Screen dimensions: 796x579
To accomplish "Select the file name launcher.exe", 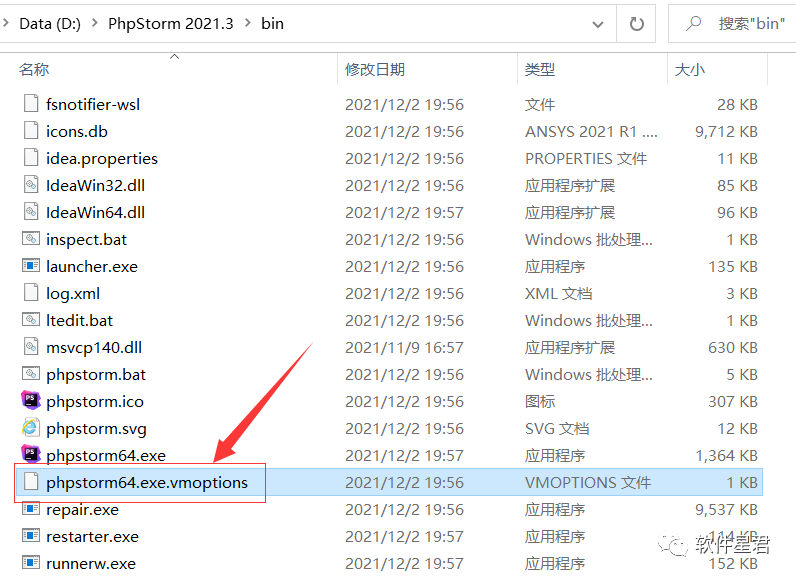I will click(x=92, y=266).
